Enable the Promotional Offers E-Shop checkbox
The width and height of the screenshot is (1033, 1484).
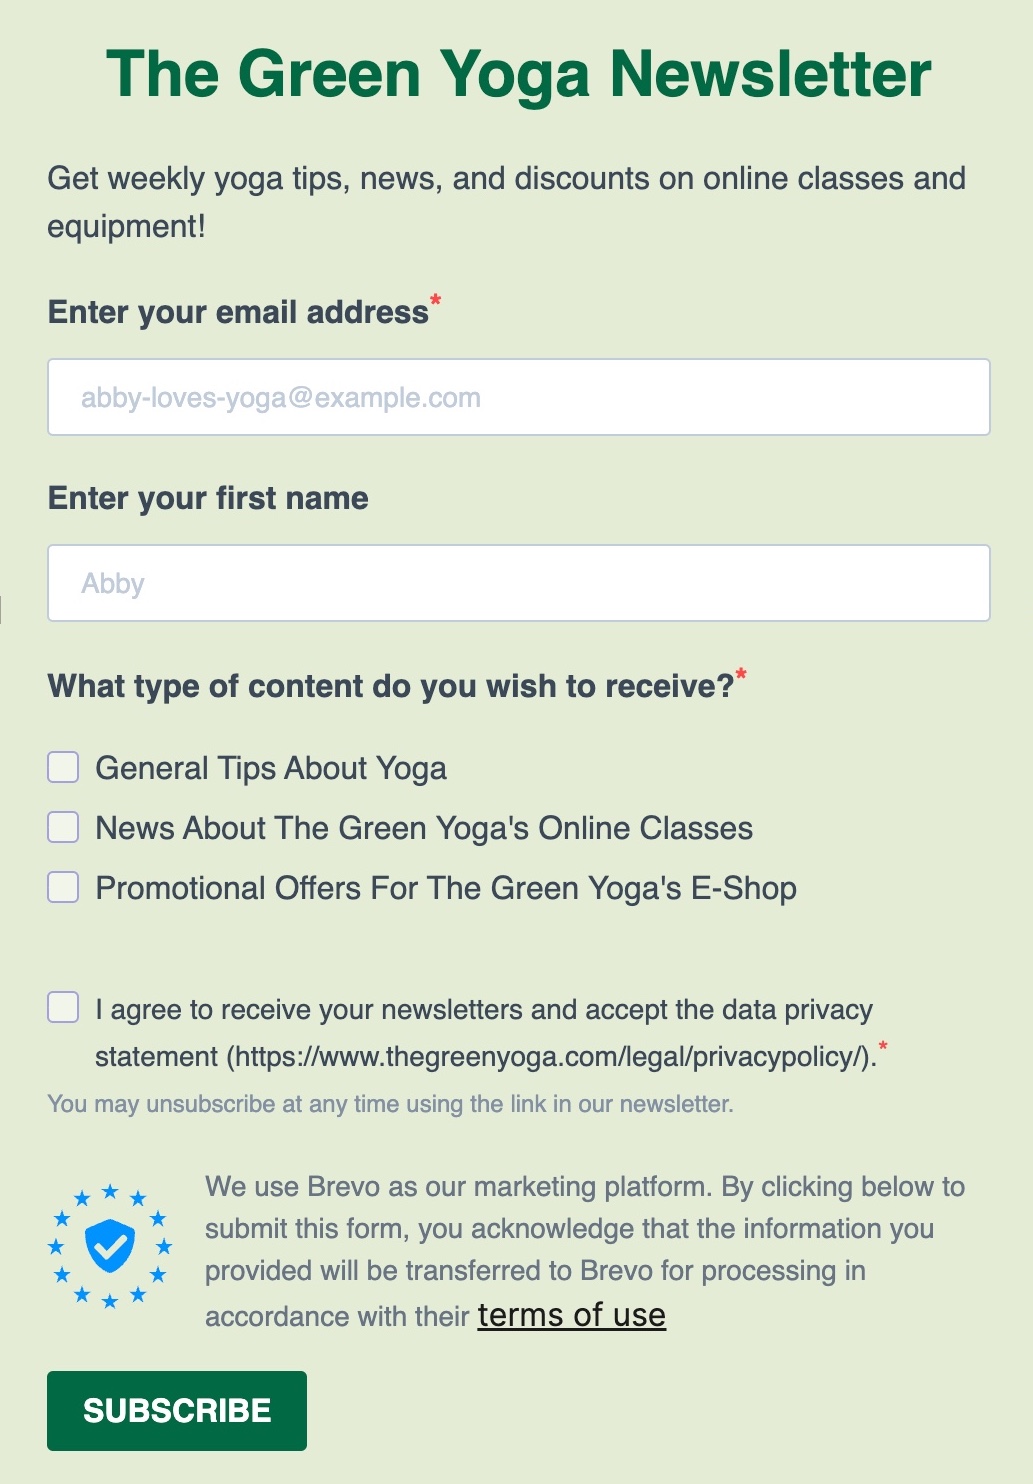[x=63, y=887]
